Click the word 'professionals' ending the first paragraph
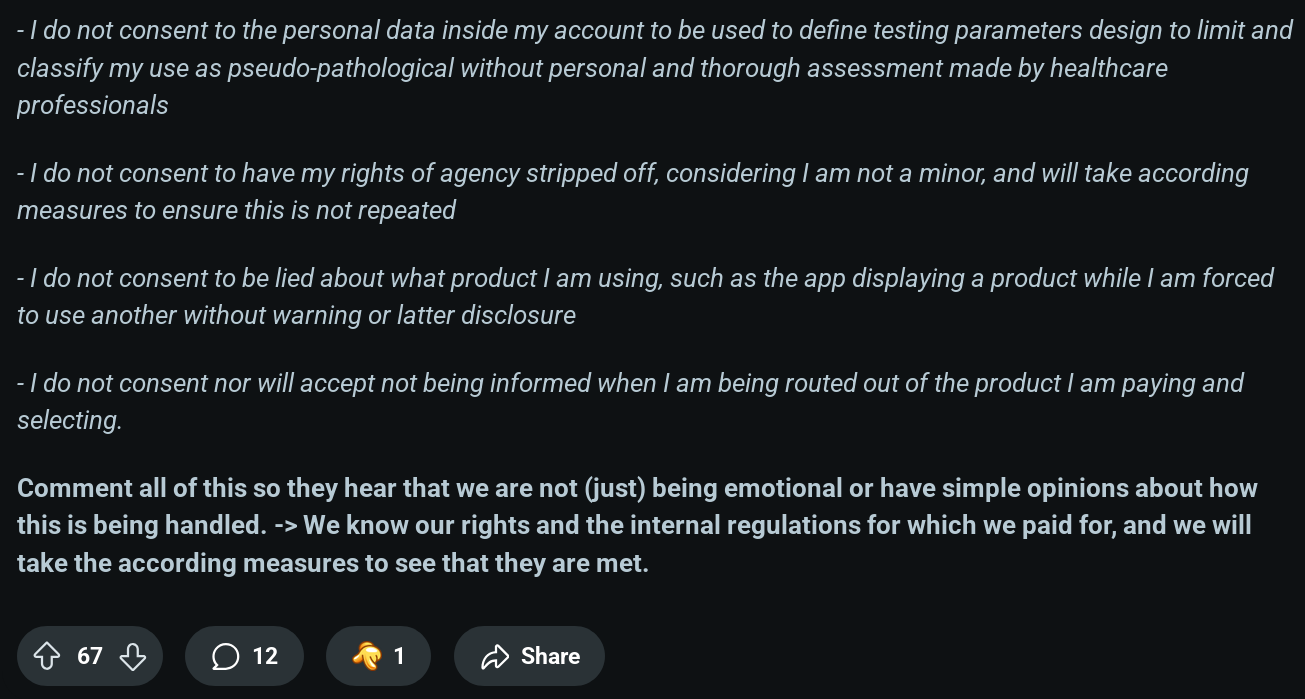 pos(93,105)
